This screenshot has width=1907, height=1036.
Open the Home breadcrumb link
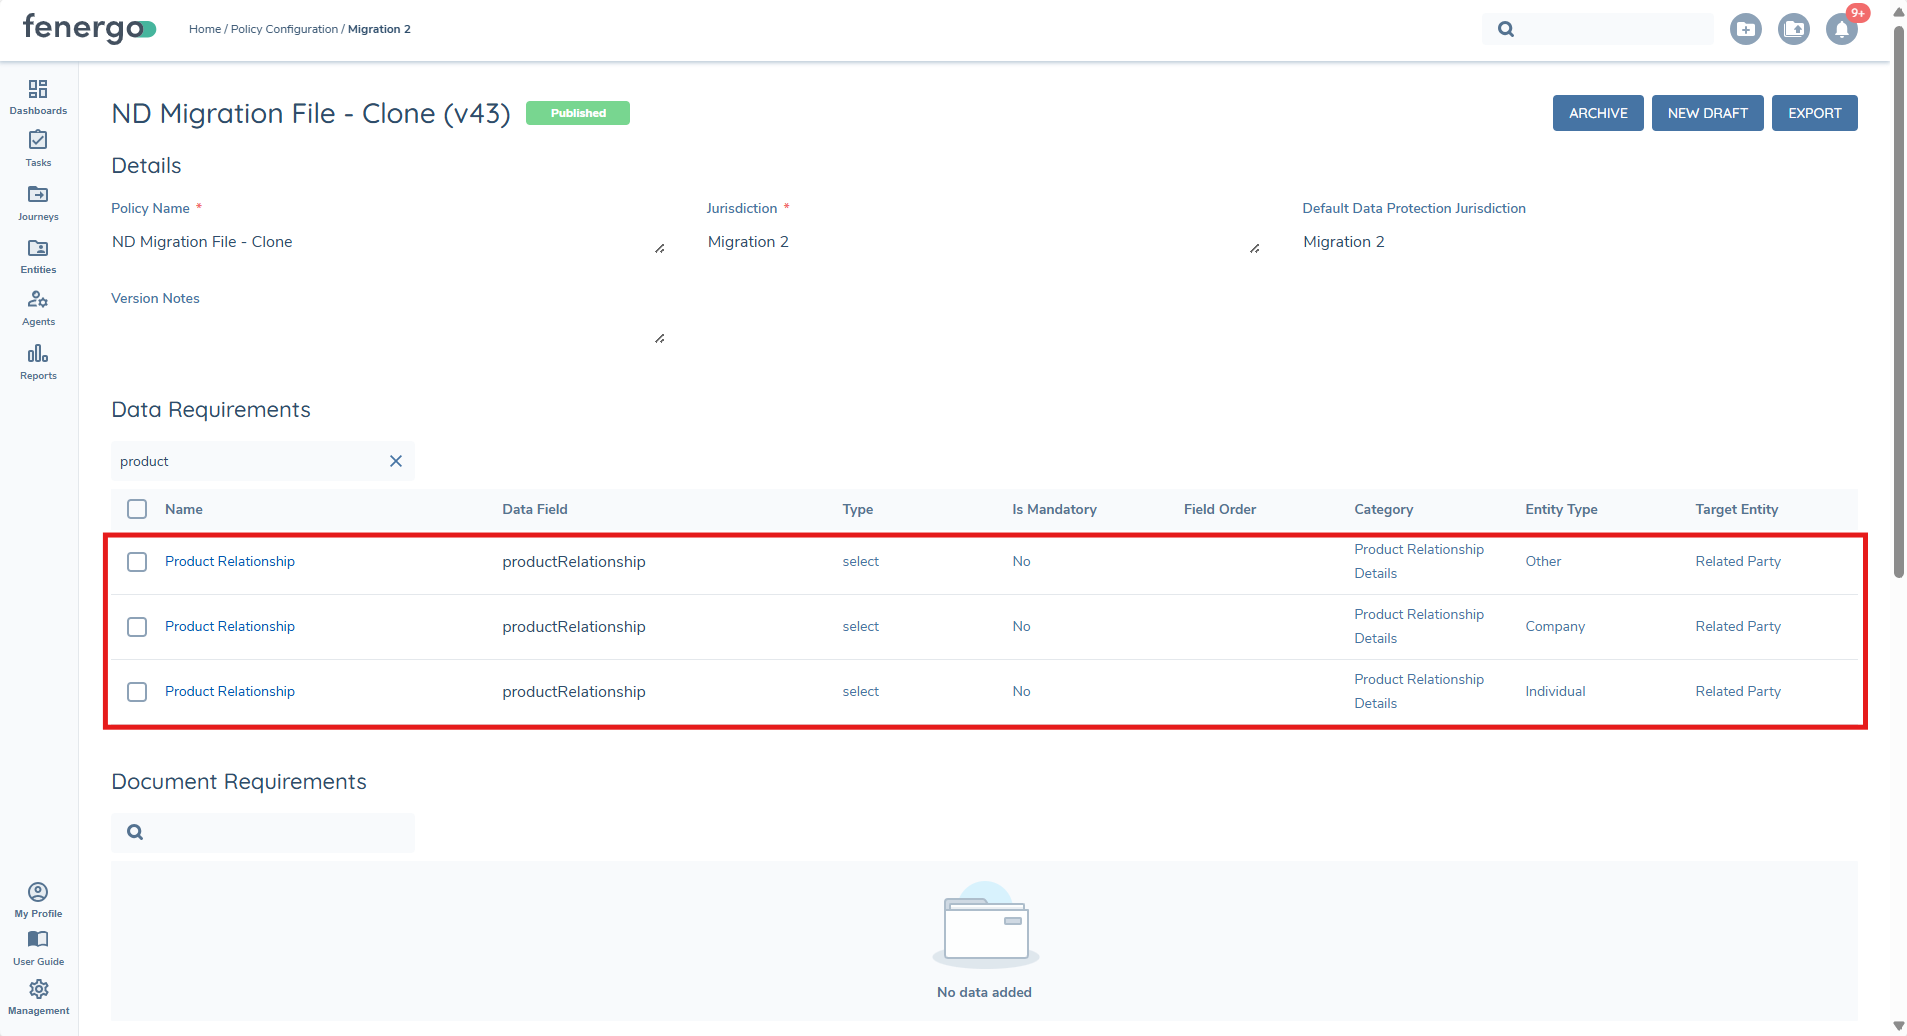coord(205,28)
